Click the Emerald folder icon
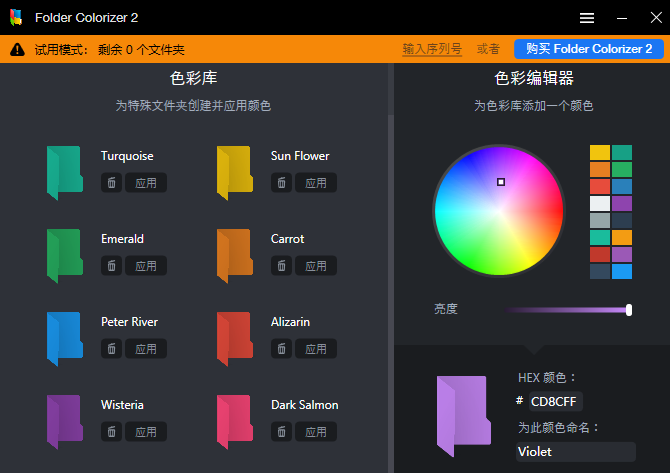670x473 pixels. [x=65, y=256]
